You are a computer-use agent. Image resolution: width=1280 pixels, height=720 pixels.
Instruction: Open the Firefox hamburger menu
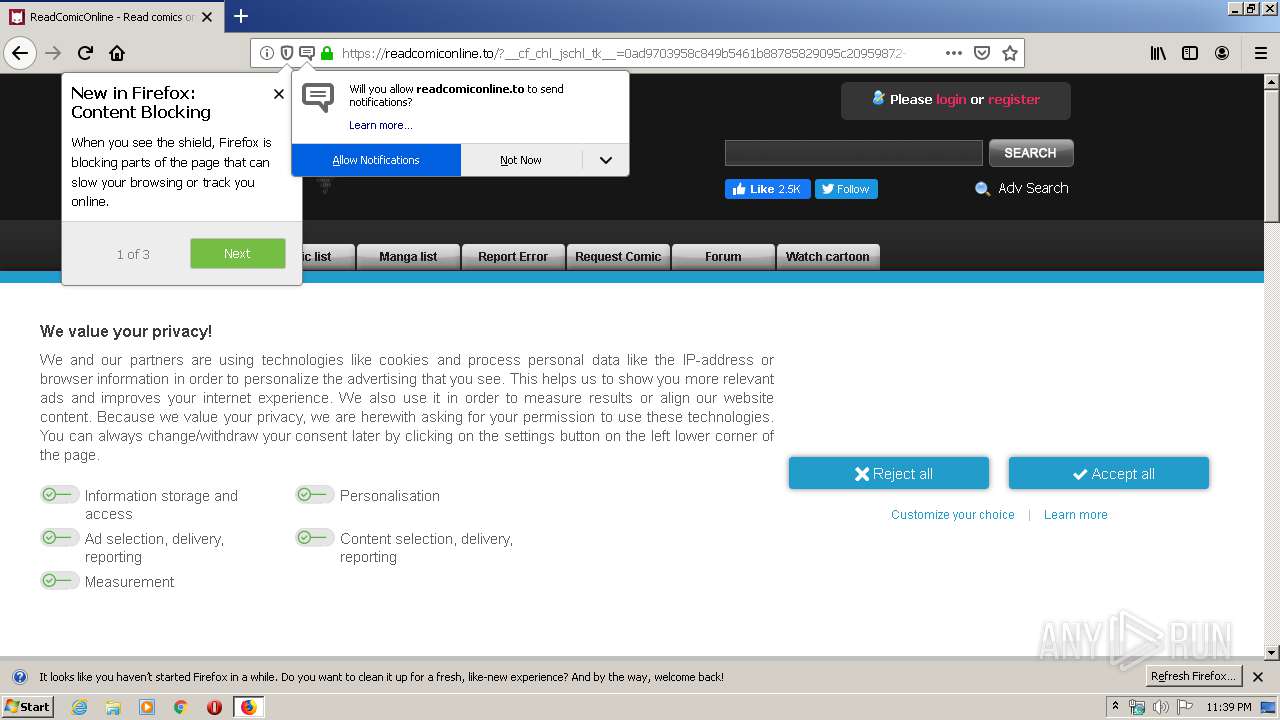click(x=1261, y=53)
